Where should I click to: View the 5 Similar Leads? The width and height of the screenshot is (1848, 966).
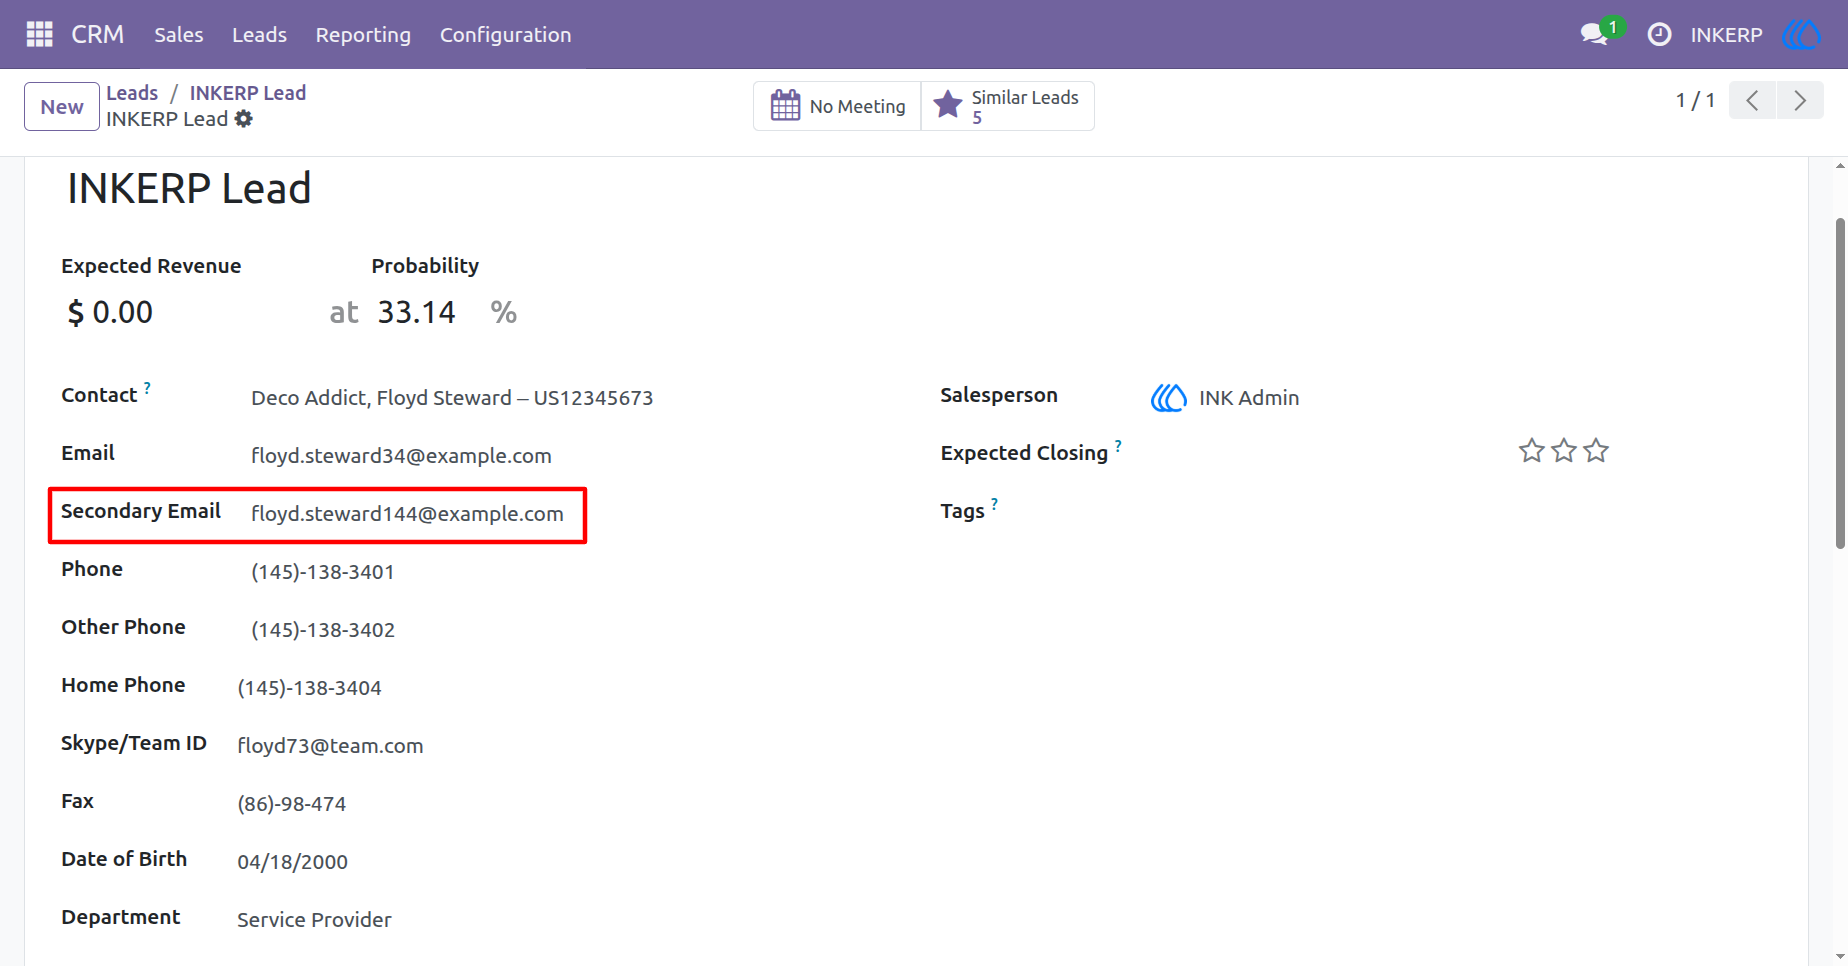pyautogui.click(x=1007, y=106)
